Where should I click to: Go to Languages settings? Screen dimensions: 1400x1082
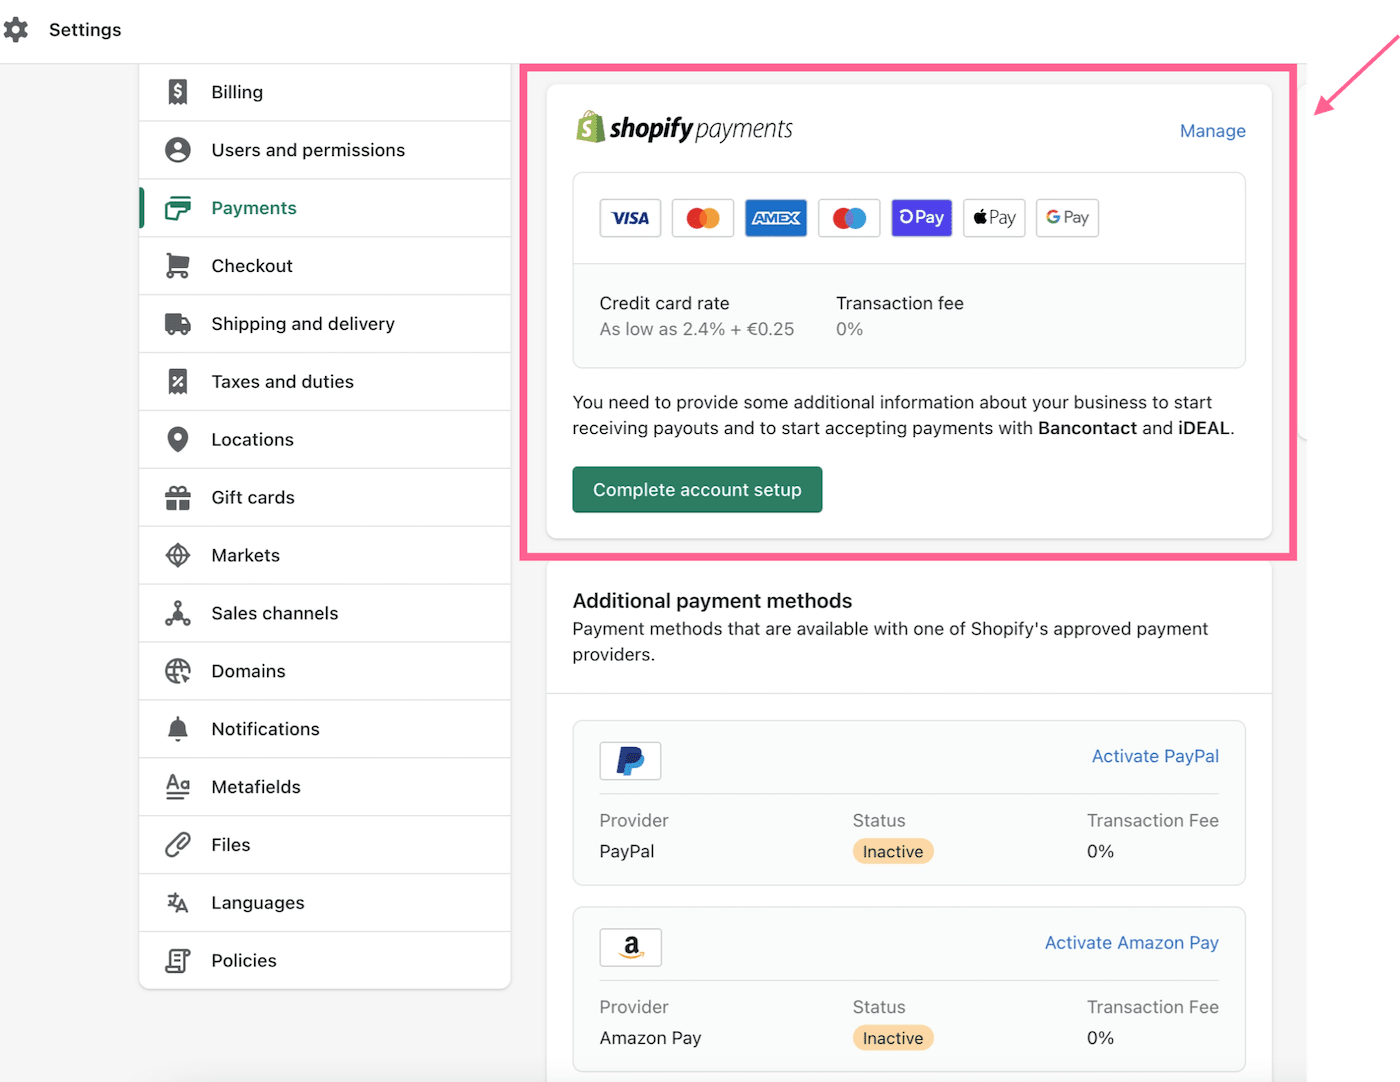(x=325, y=903)
